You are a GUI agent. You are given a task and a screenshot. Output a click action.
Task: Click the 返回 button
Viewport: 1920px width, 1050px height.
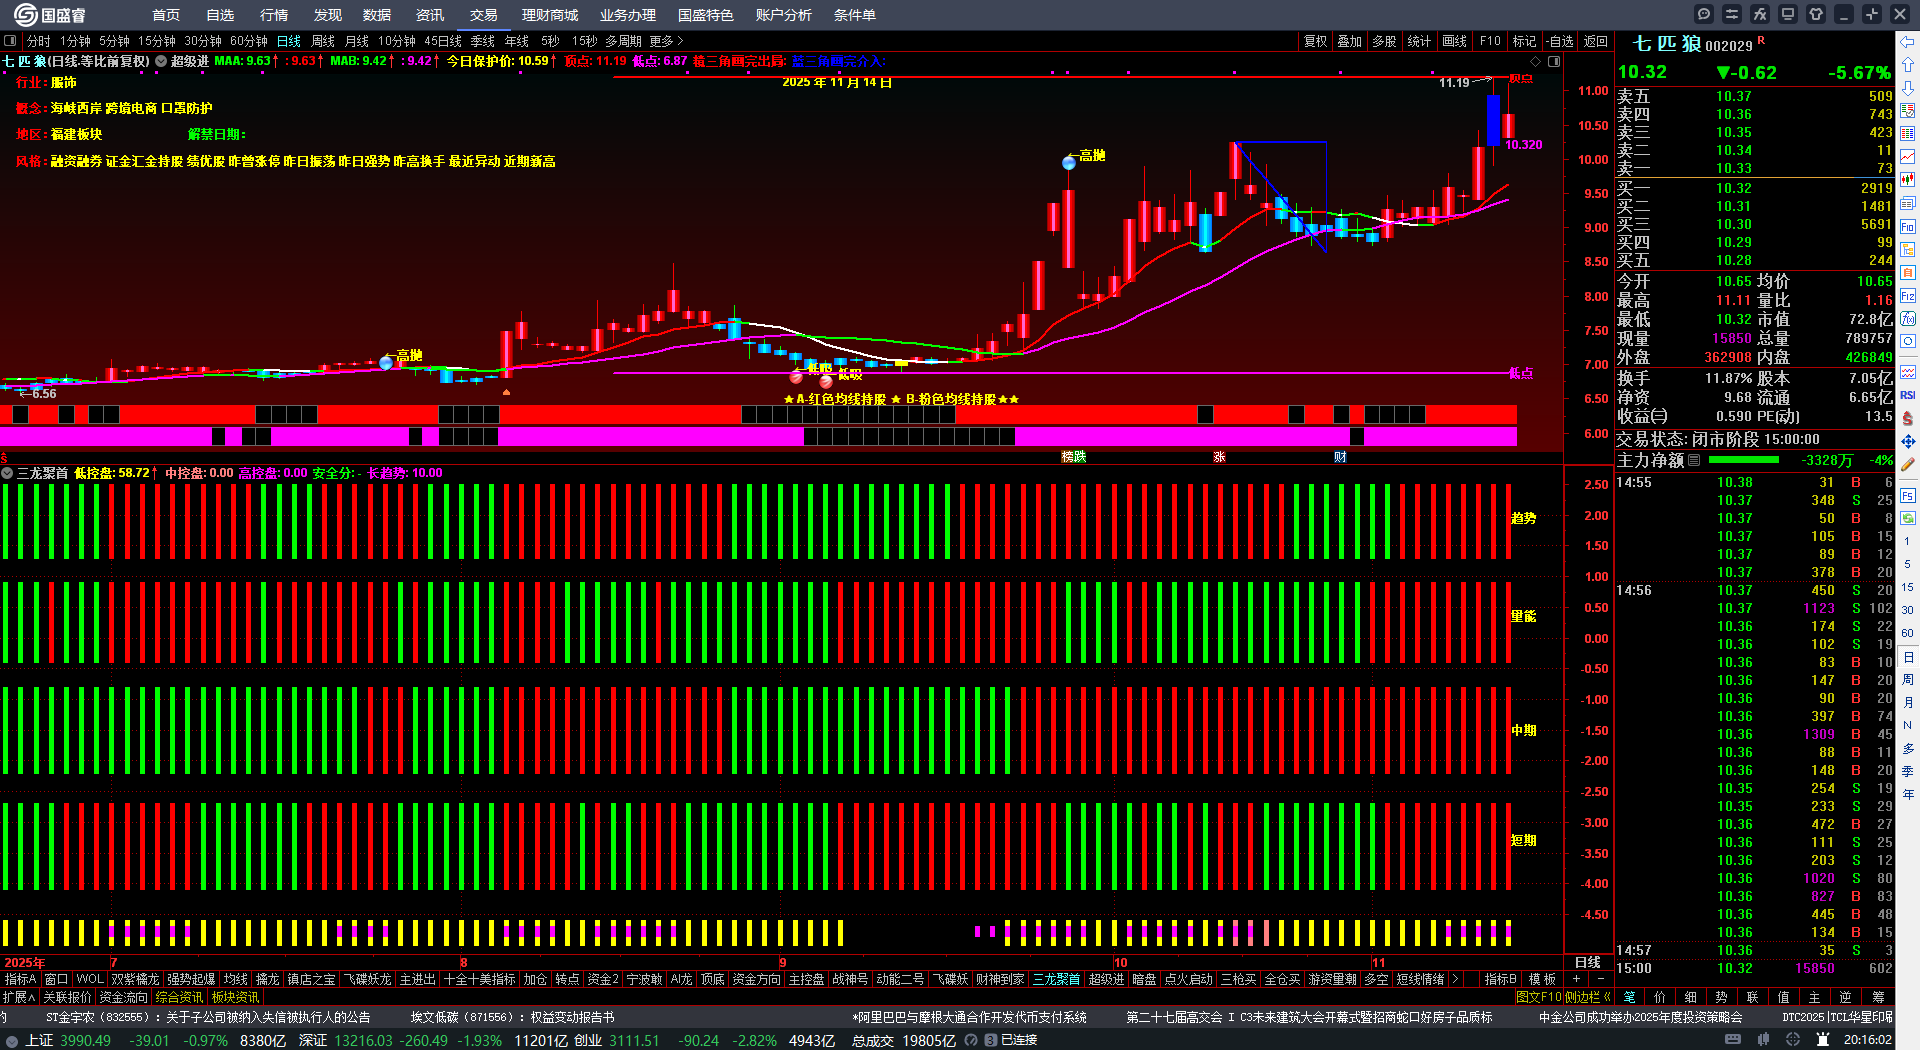click(x=1596, y=41)
